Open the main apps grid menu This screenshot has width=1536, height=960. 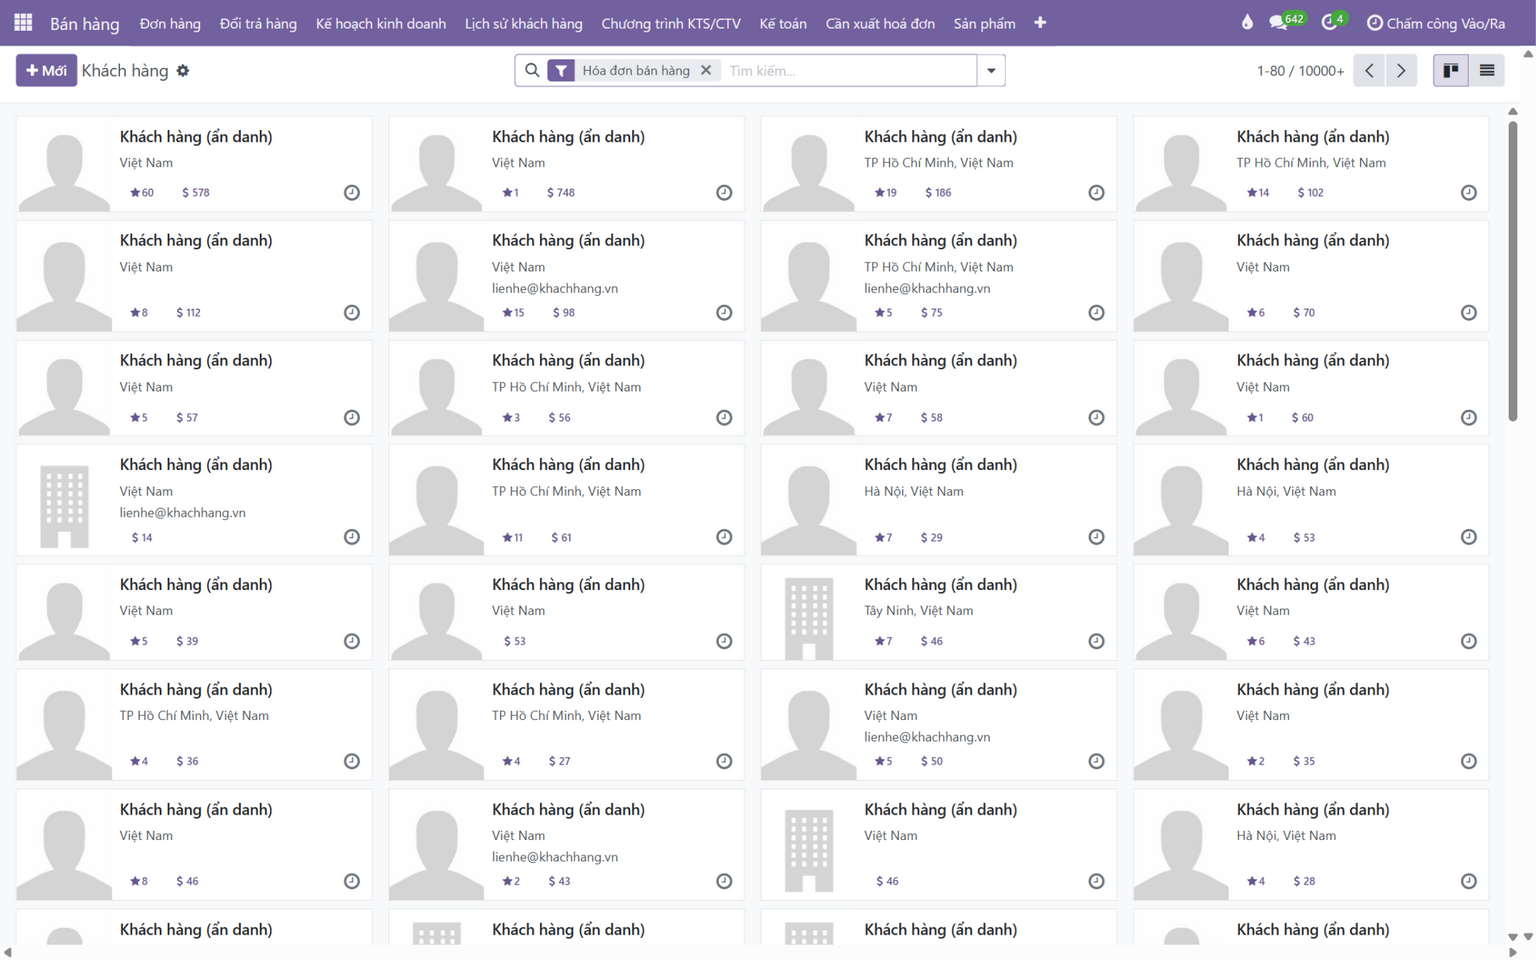[x=23, y=22]
